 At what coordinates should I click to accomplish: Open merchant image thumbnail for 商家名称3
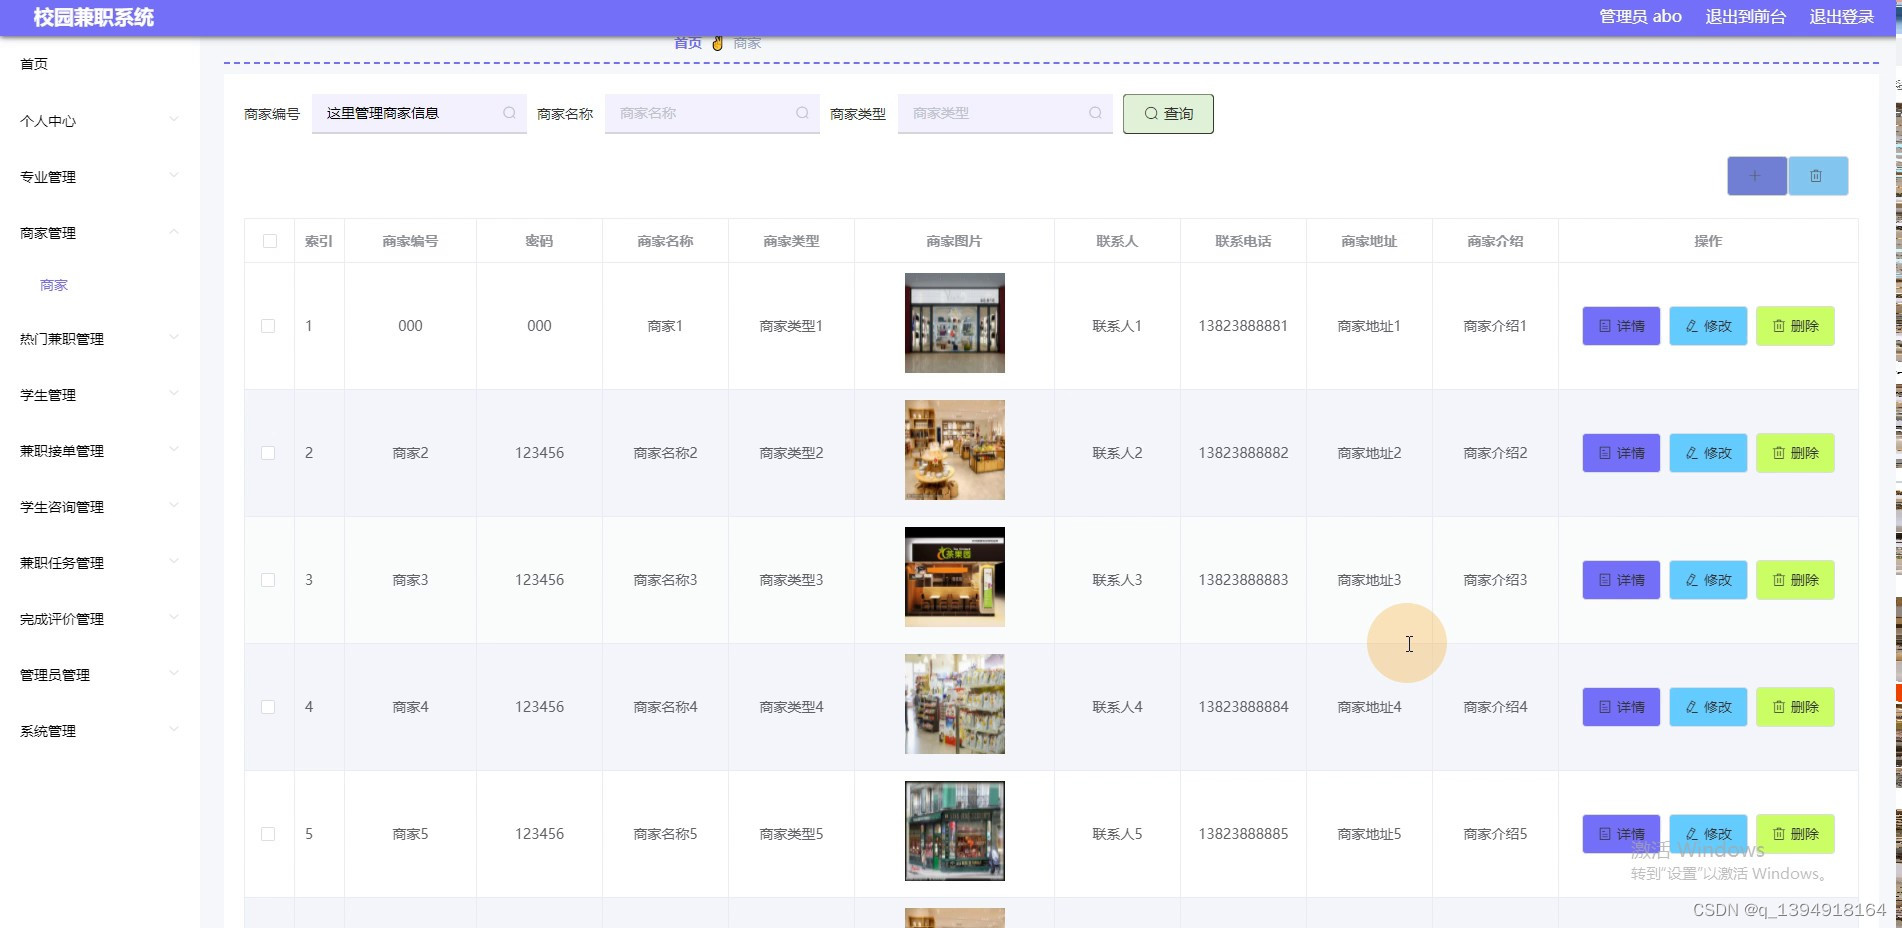tap(955, 577)
